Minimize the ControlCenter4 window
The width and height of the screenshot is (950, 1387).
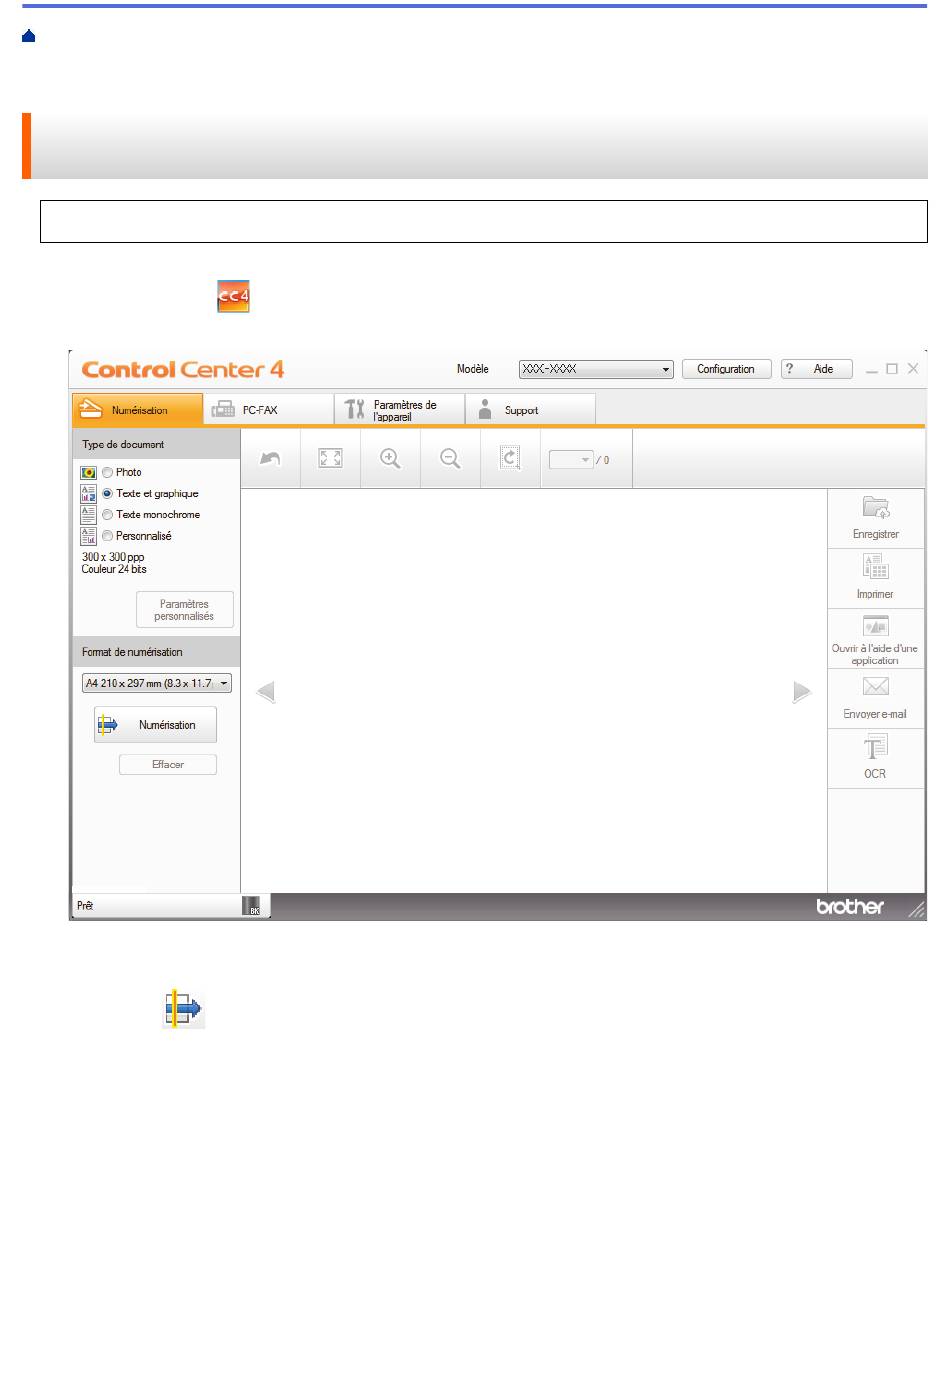click(872, 369)
